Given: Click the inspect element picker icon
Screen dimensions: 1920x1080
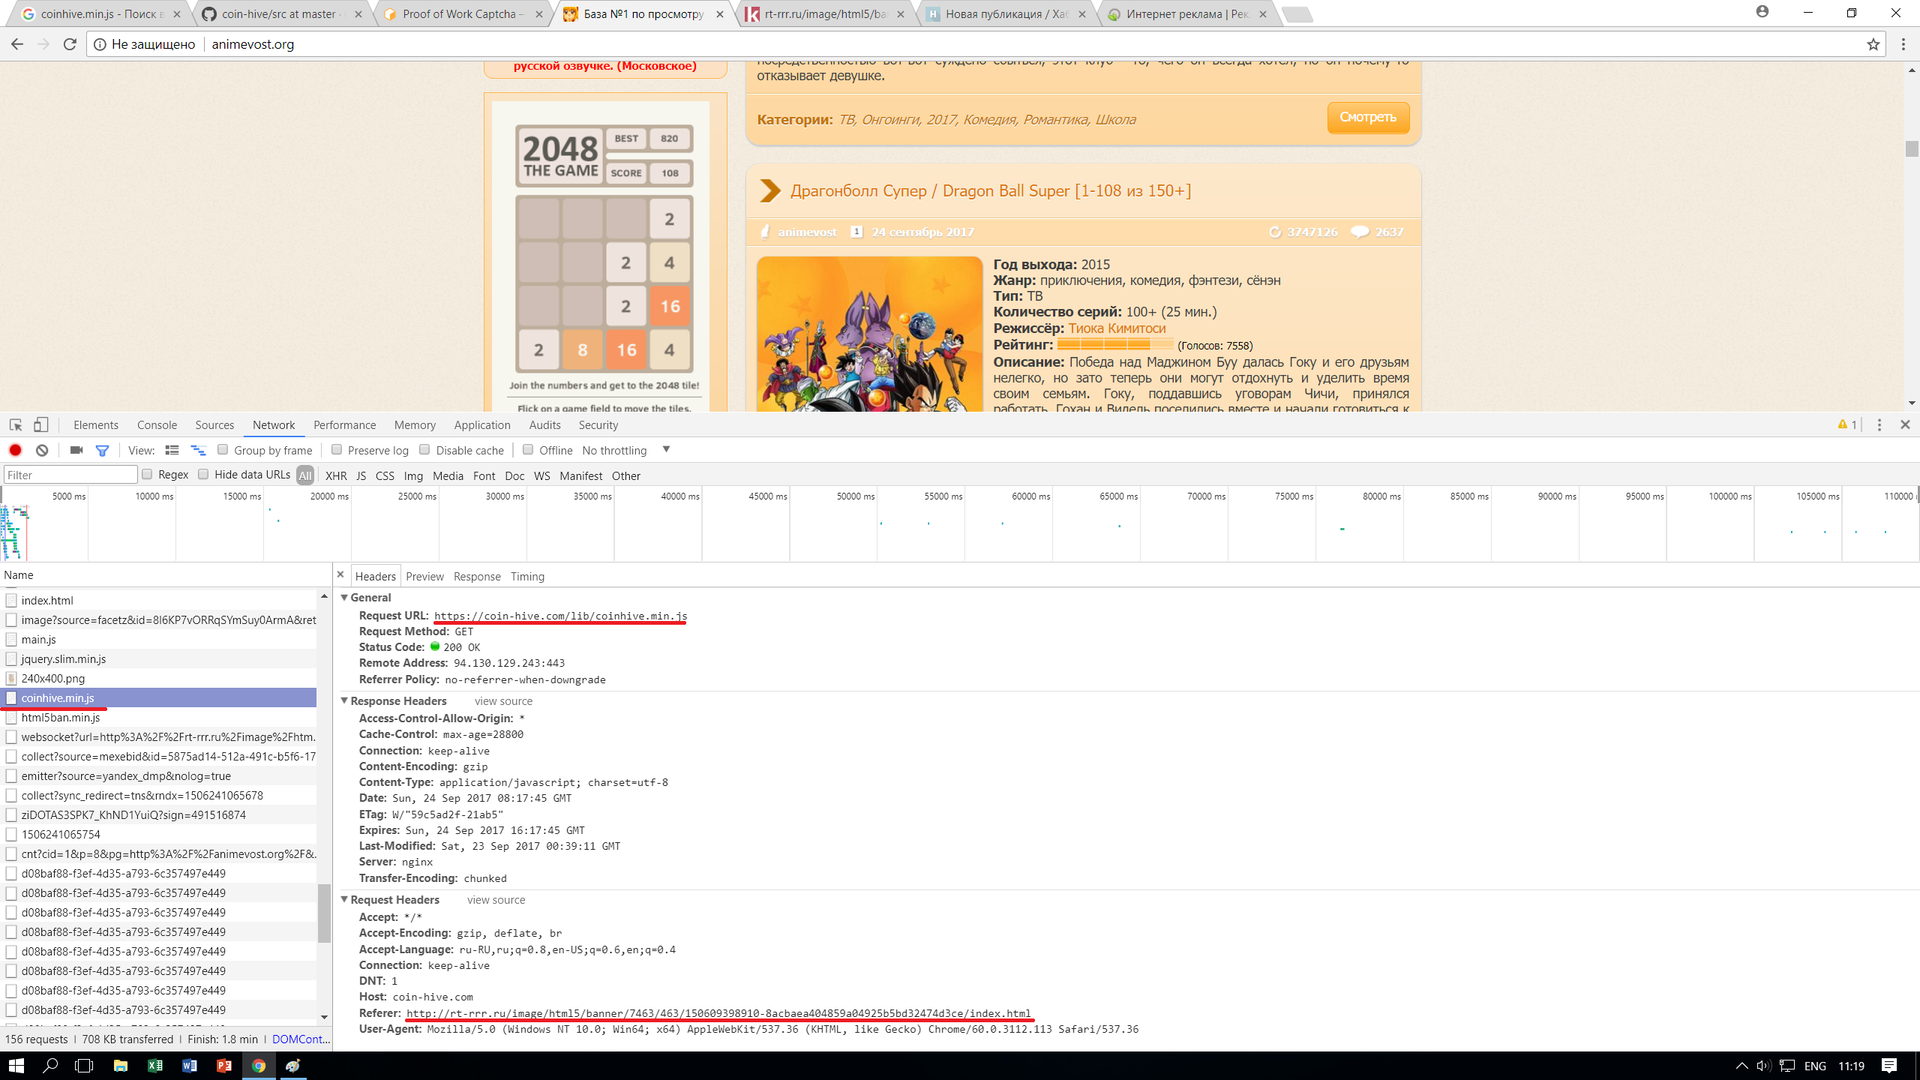Looking at the screenshot, I should coord(15,425).
